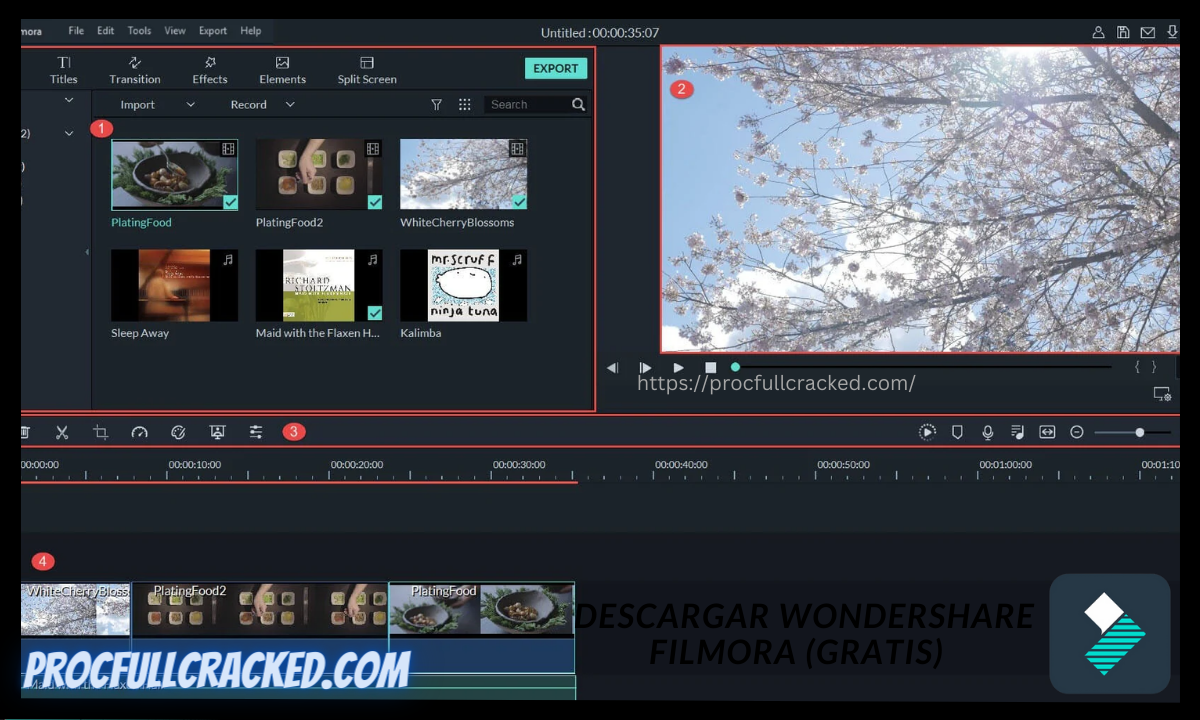The height and width of the screenshot is (720, 1200).
Task: Open the Tools menu
Action: pyautogui.click(x=139, y=31)
